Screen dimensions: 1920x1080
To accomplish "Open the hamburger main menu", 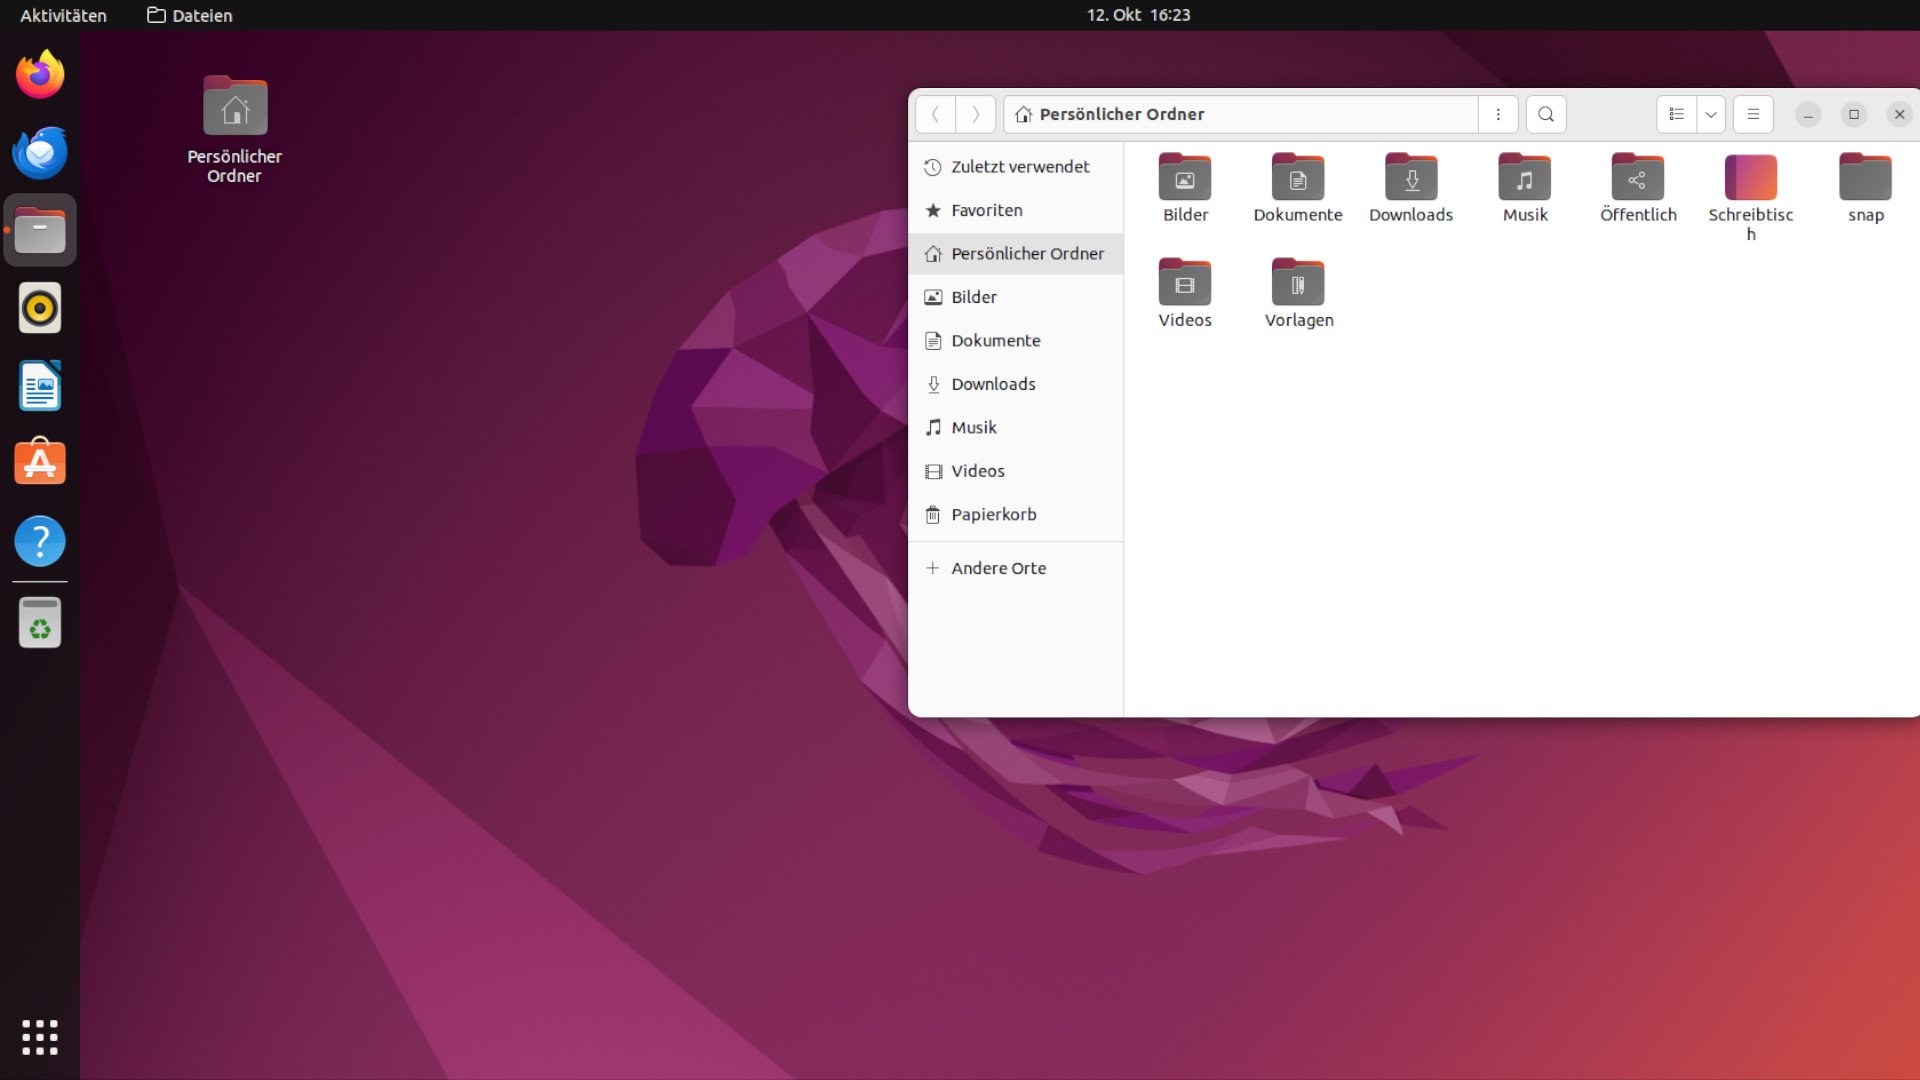I will tap(1753, 114).
